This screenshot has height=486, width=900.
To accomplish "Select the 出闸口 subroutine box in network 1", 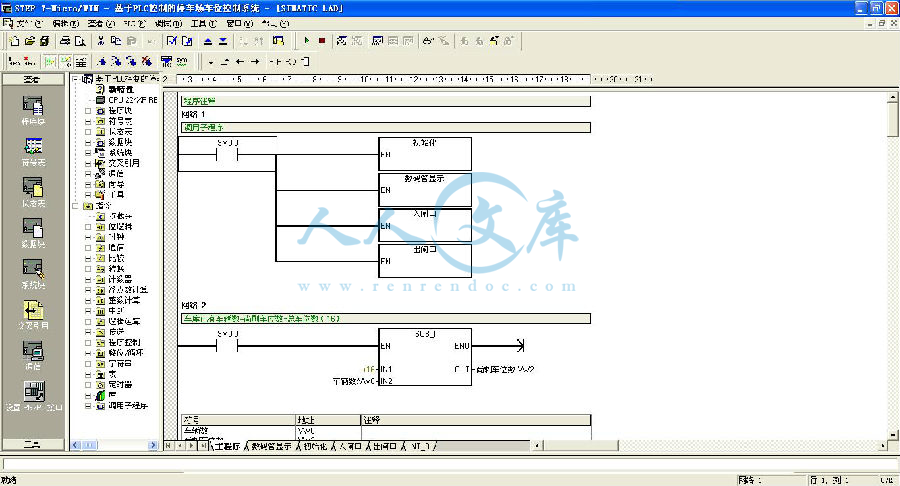I will tap(425, 261).
